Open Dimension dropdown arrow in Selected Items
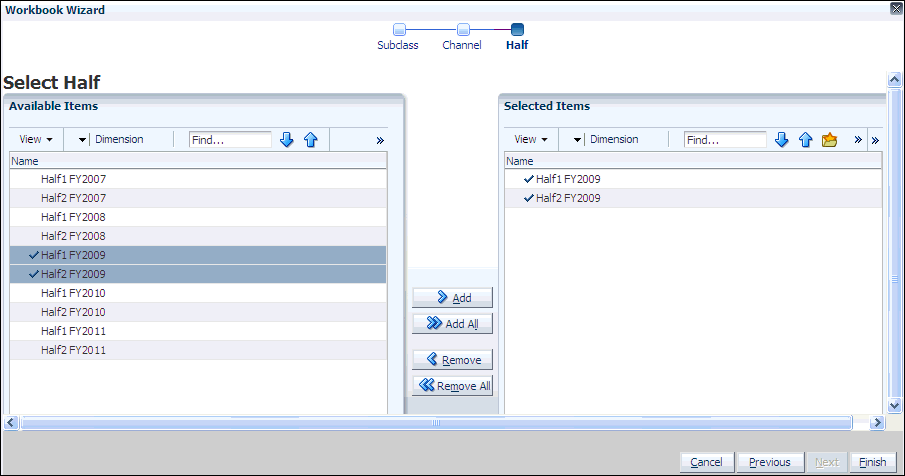The height and width of the screenshot is (476, 905). tap(577, 140)
